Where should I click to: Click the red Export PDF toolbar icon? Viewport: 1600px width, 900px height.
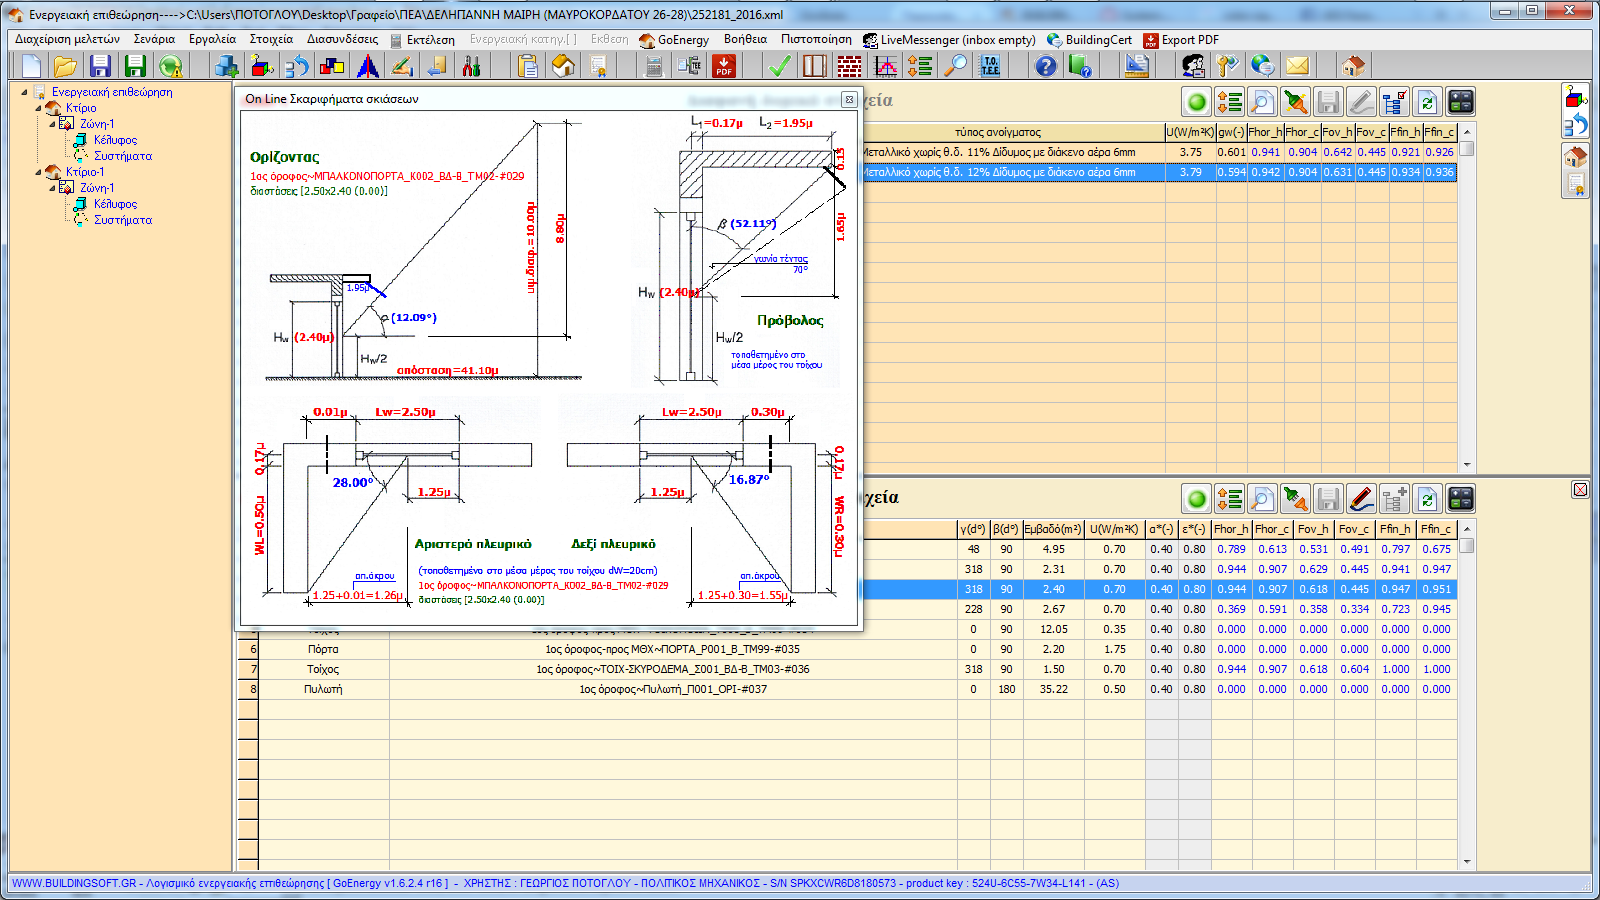point(724,66)
